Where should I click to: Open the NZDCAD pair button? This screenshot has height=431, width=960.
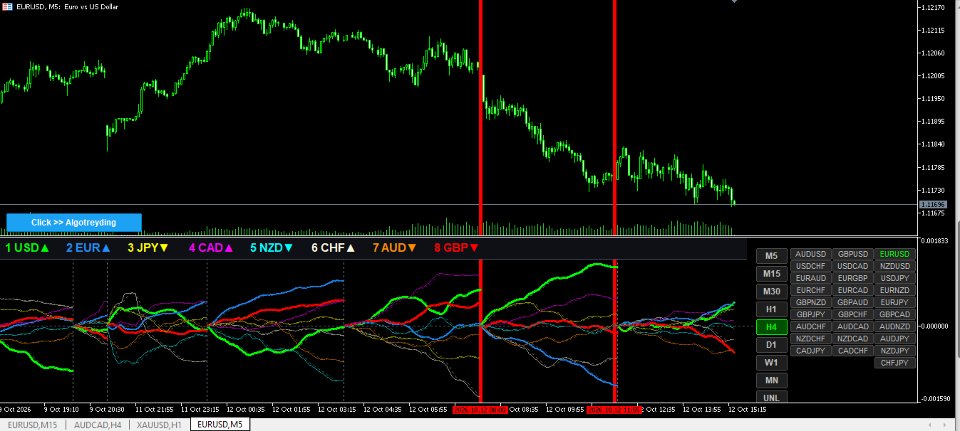coord(853,339)
